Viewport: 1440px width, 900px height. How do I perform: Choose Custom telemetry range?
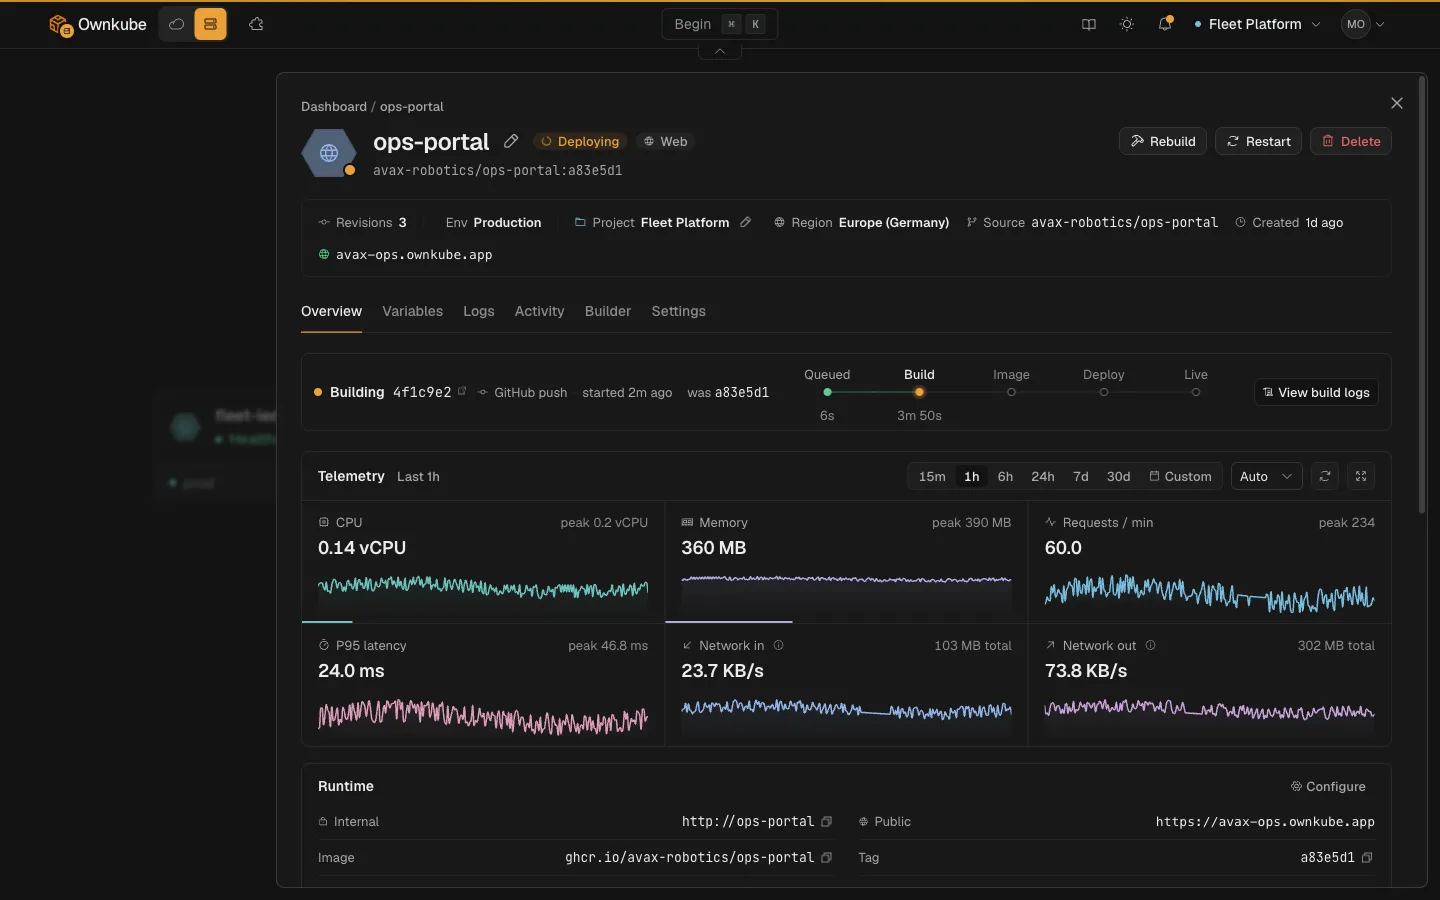pos(1180,476)
